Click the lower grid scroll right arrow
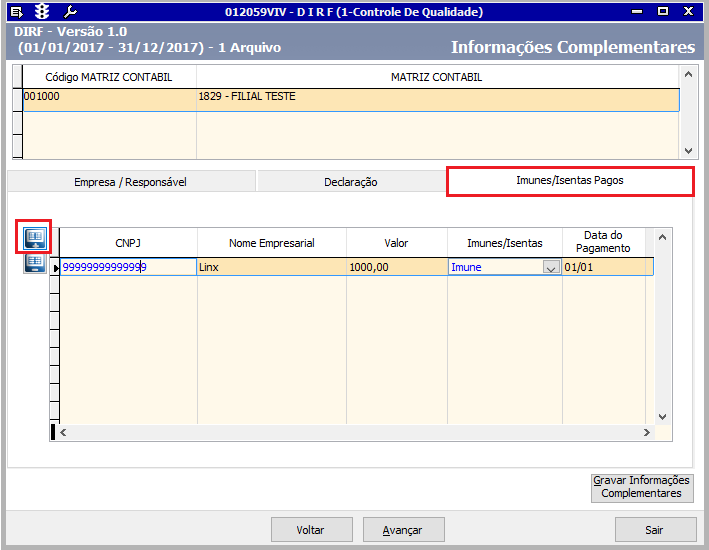 (x=647, y=432)
